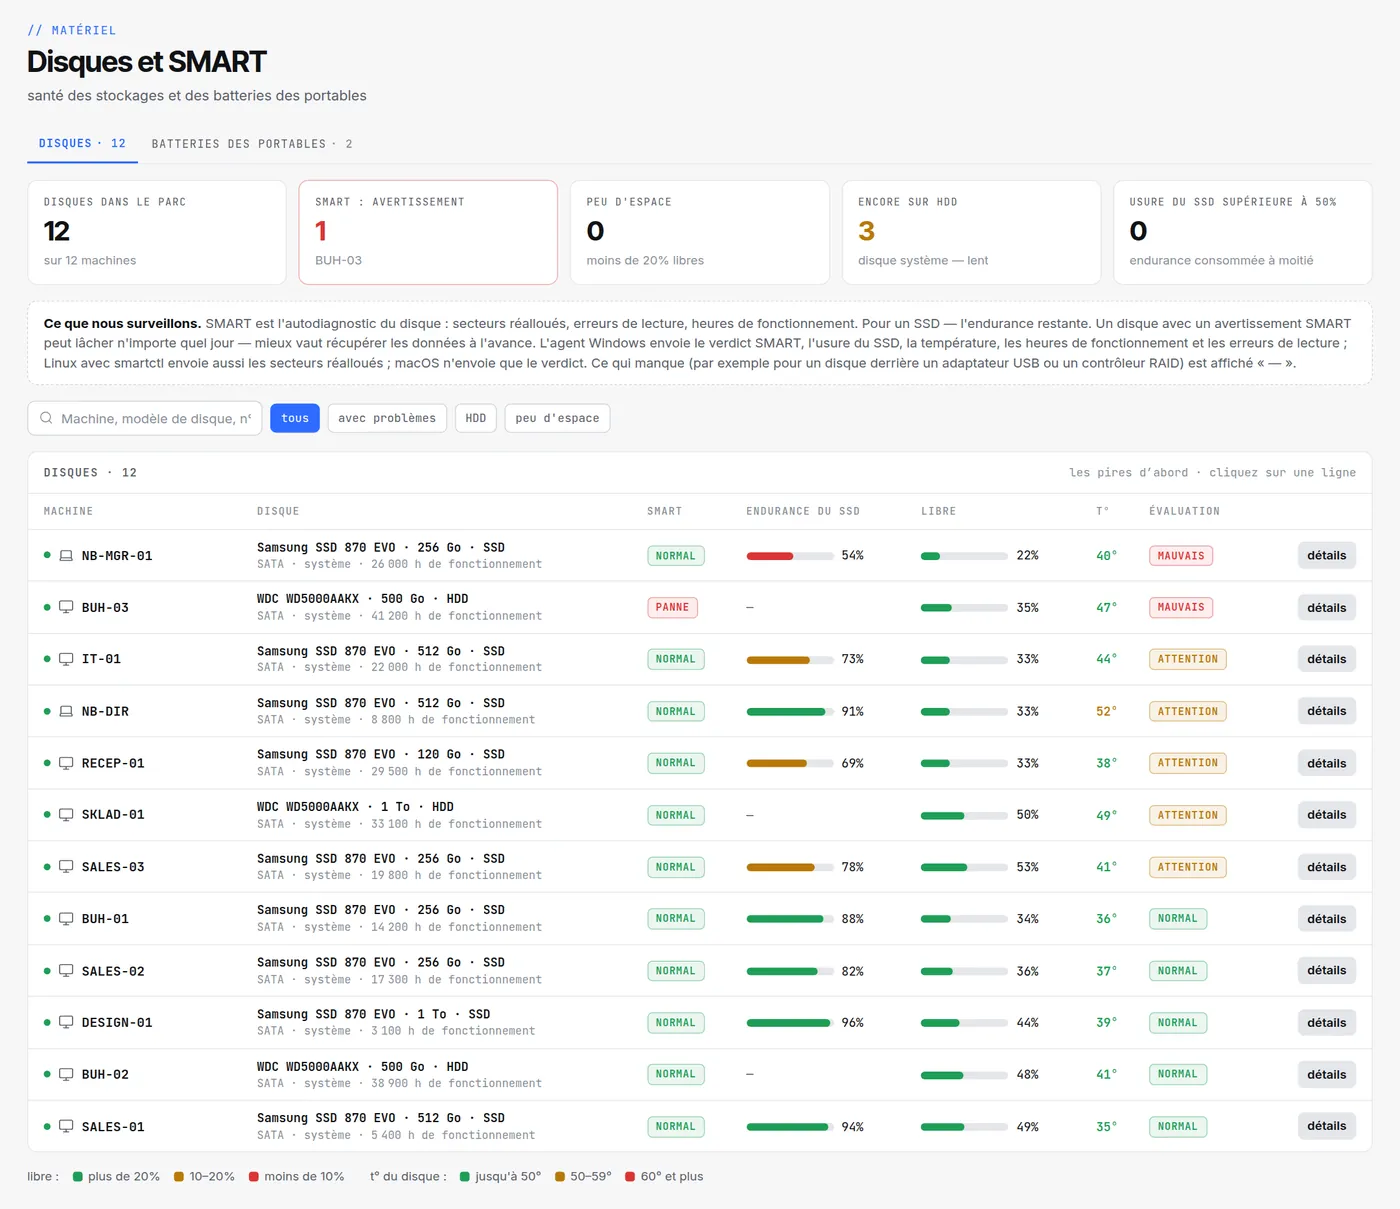The image size is (1400, 1209).
Task: Switch to the Disques tab
Action: tap(82, 144)
